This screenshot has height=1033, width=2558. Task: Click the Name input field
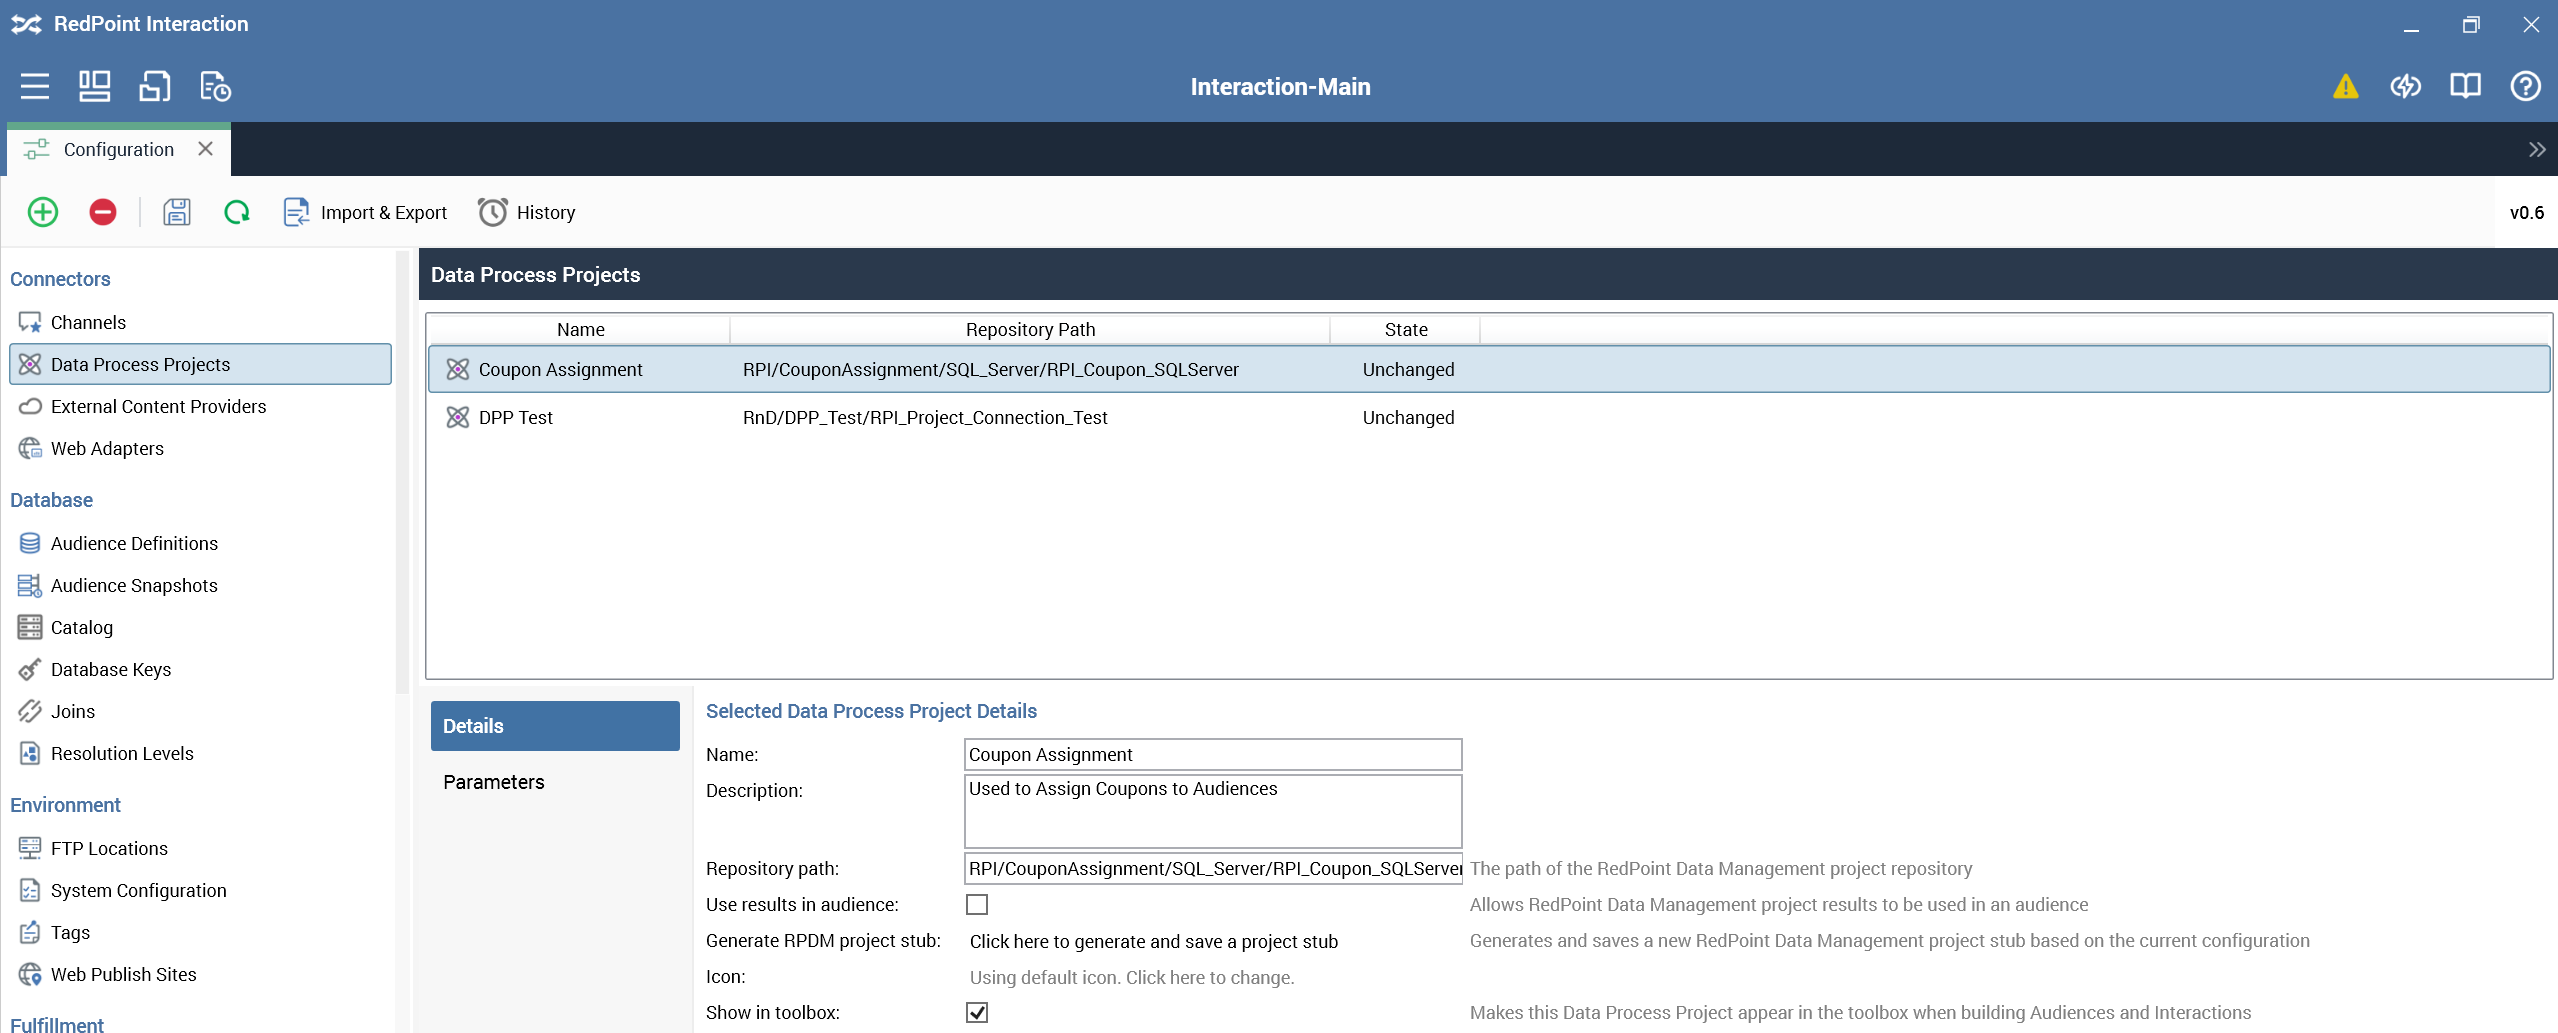point(1212,755)
